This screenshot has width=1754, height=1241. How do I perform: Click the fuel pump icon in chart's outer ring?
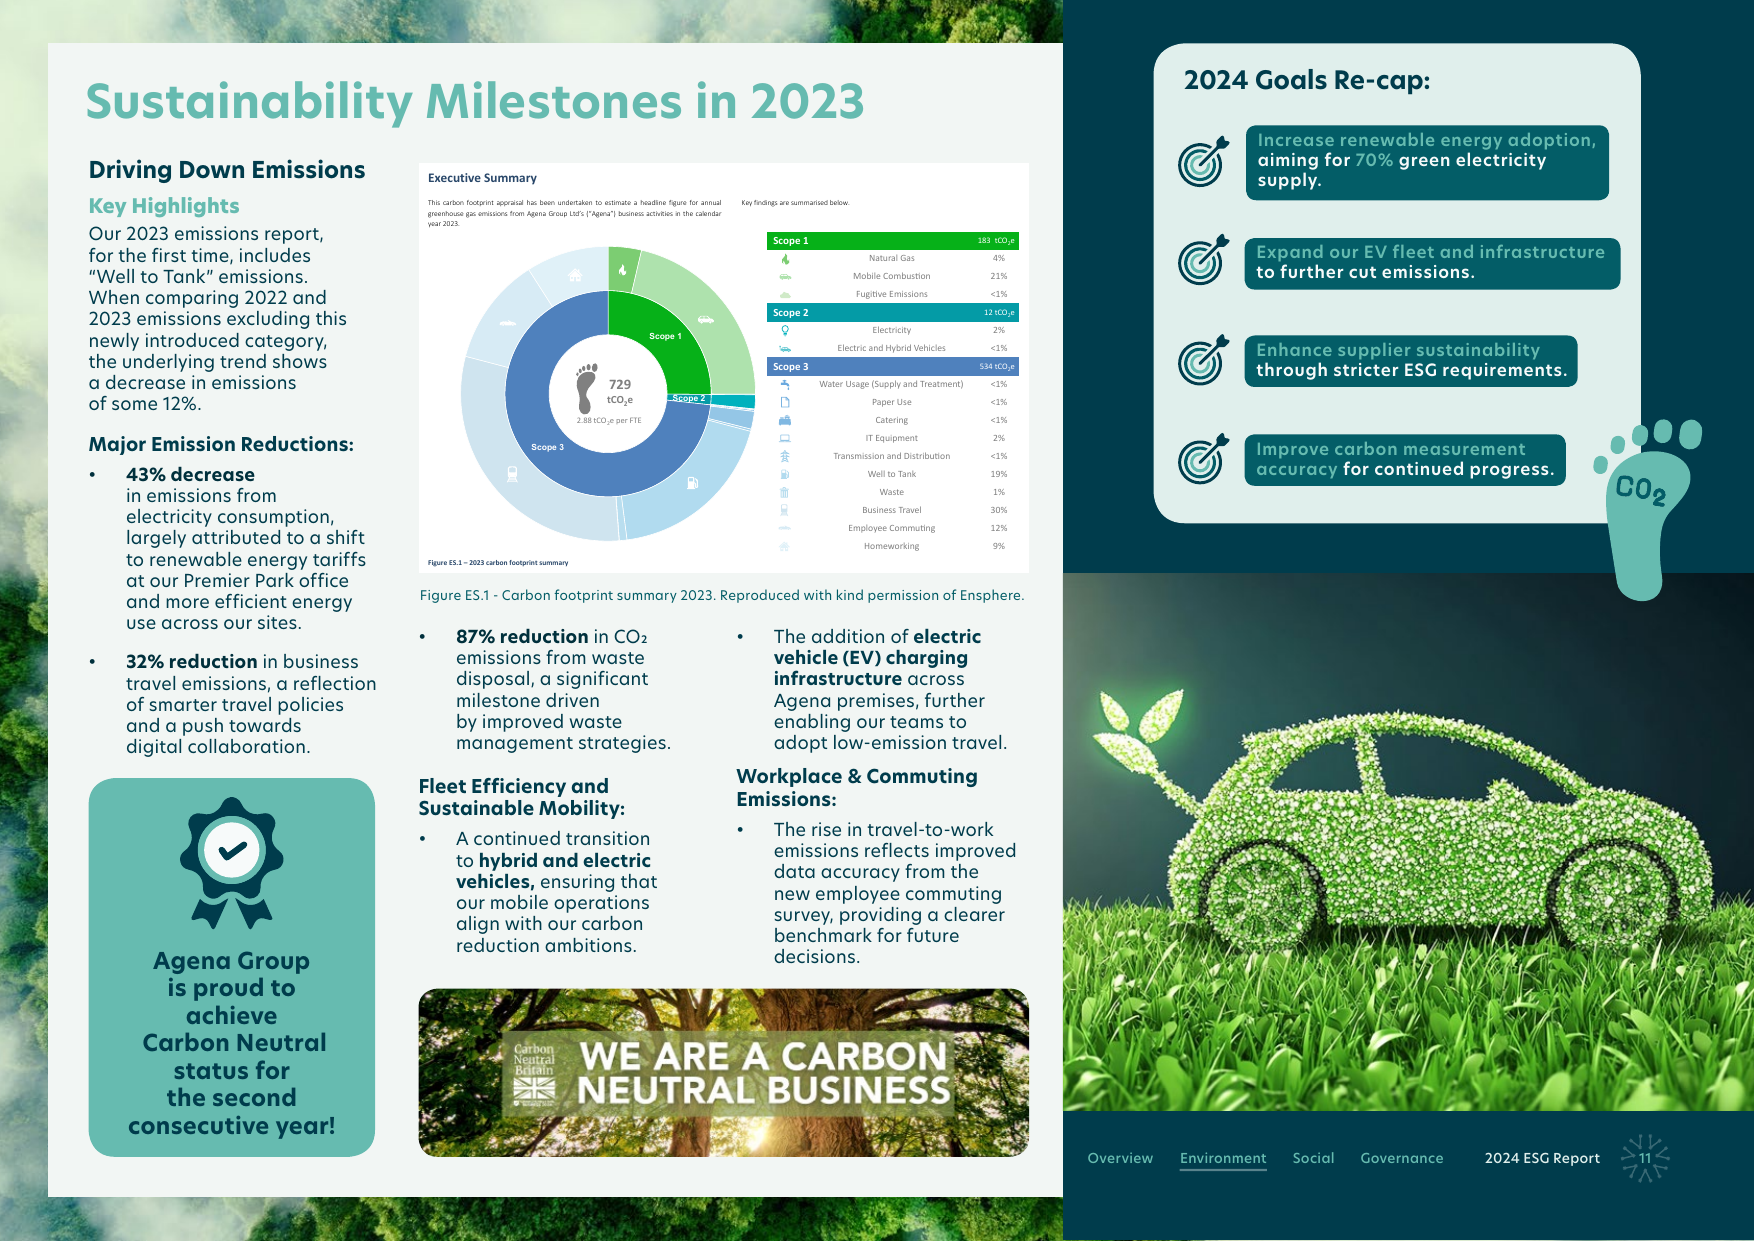click(x=692, y=483)
